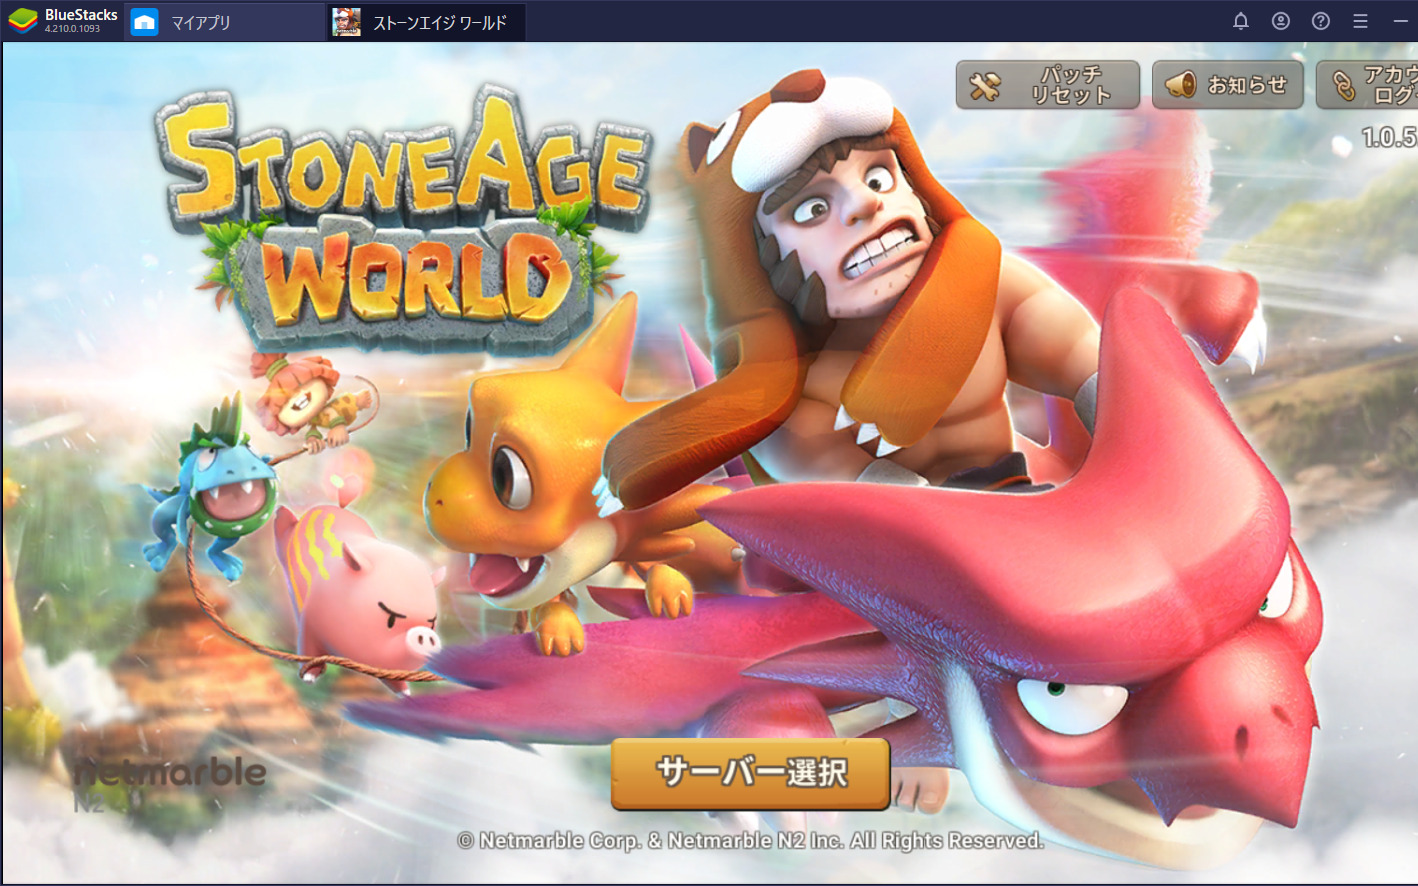Click the Netmarble copyright notice text
1418x886 pixels.
751,841
